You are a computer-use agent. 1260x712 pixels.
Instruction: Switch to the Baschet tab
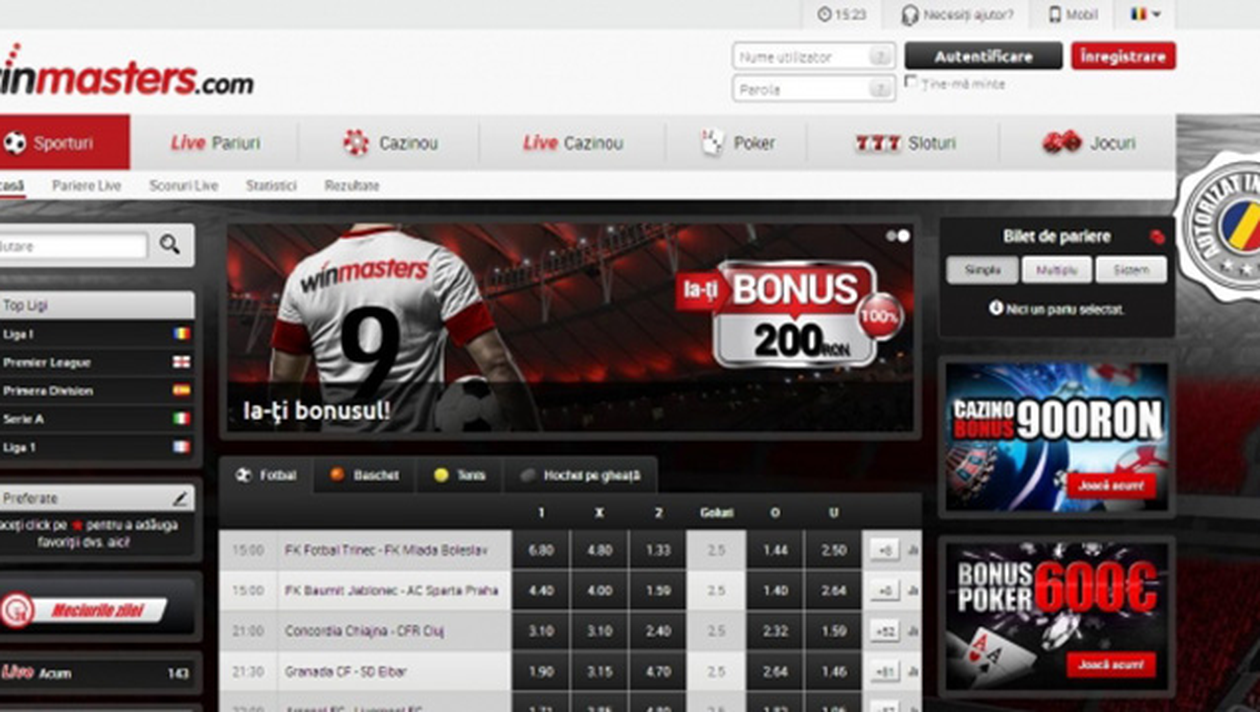point(365,475)
